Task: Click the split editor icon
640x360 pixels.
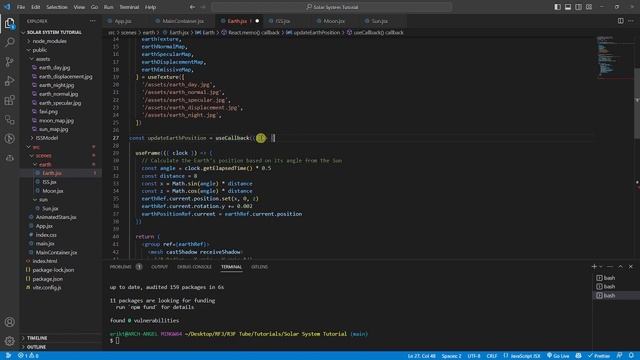Action: pyautogui.click(x=620, y=21)
